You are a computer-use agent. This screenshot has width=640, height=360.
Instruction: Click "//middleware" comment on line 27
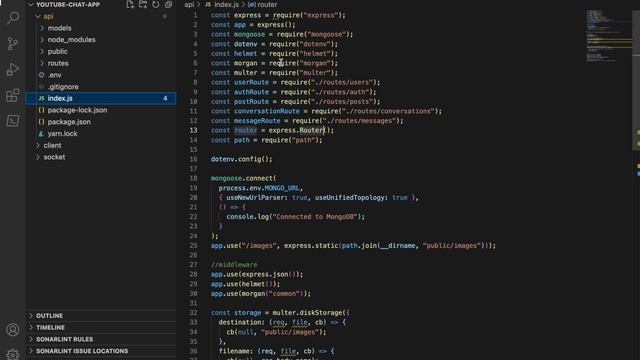[234, 265]
